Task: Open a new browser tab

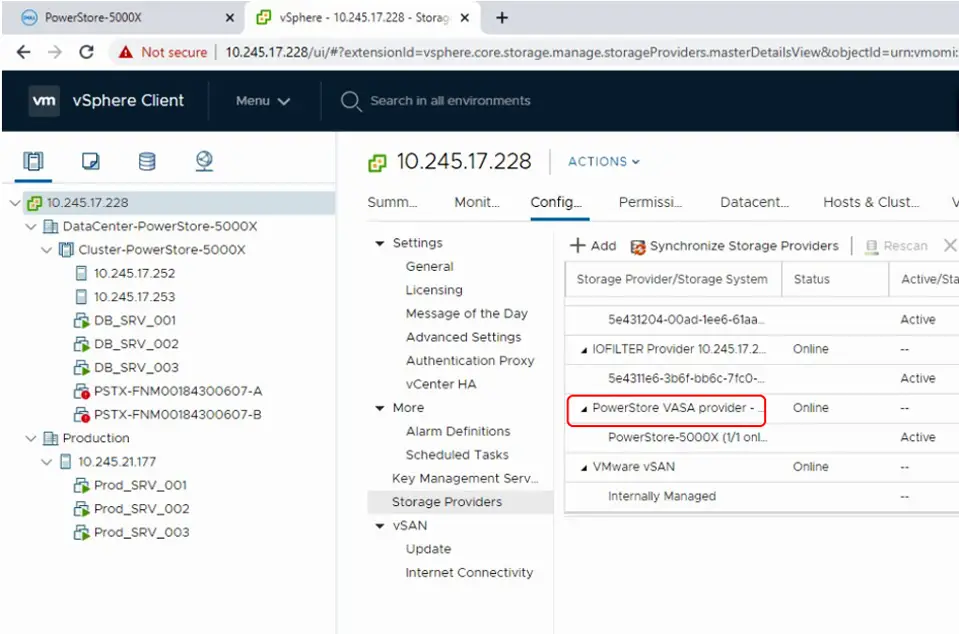Action: pos(502,18)
